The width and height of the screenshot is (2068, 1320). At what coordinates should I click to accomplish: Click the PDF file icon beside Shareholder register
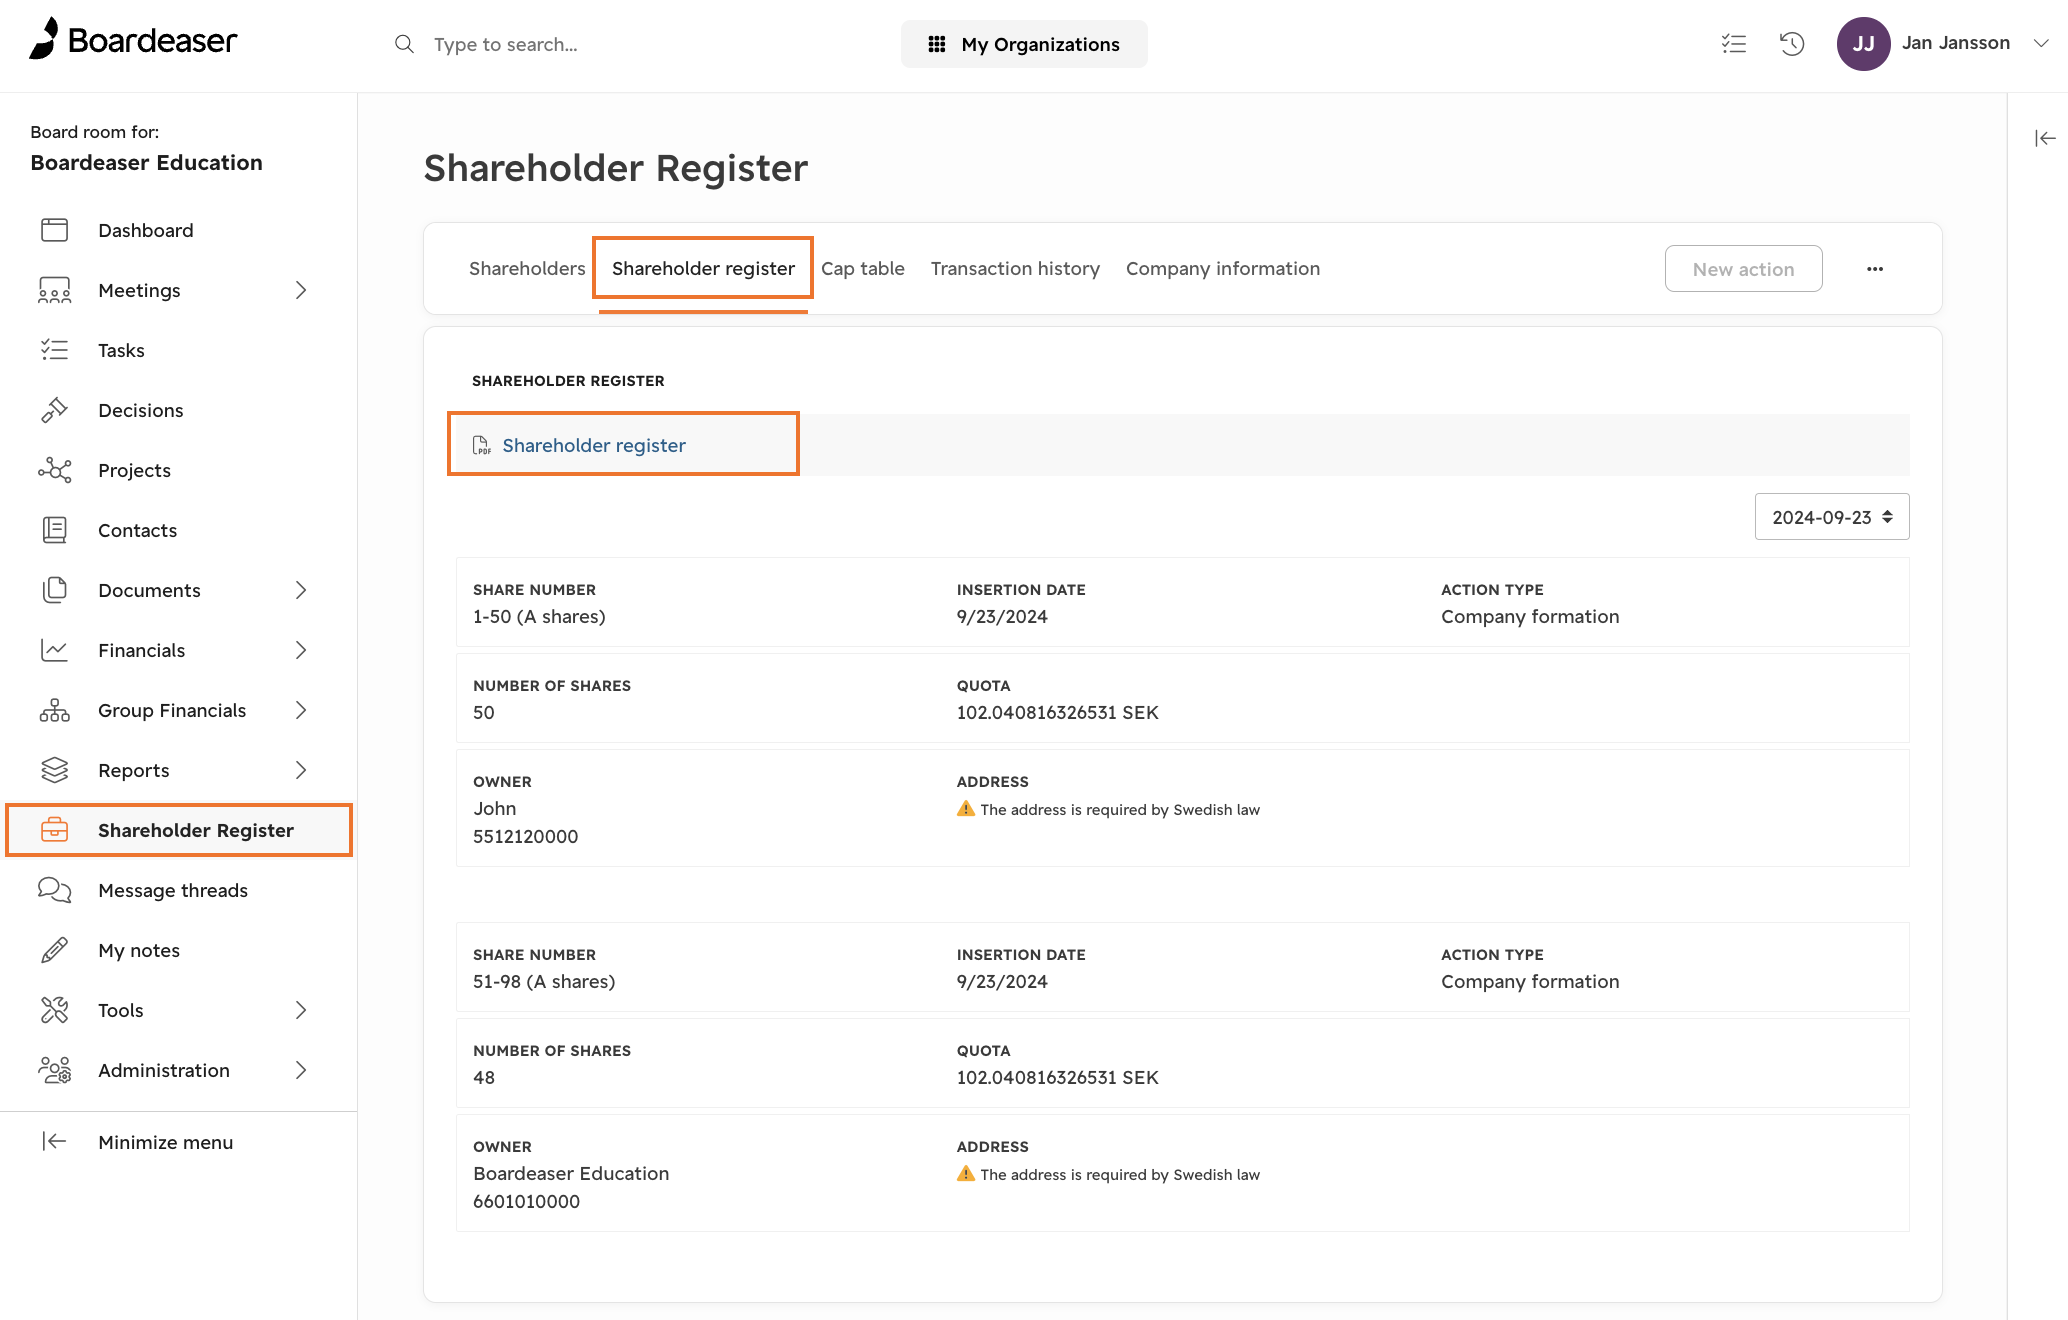pyautogui.click(x=482, y=445)
